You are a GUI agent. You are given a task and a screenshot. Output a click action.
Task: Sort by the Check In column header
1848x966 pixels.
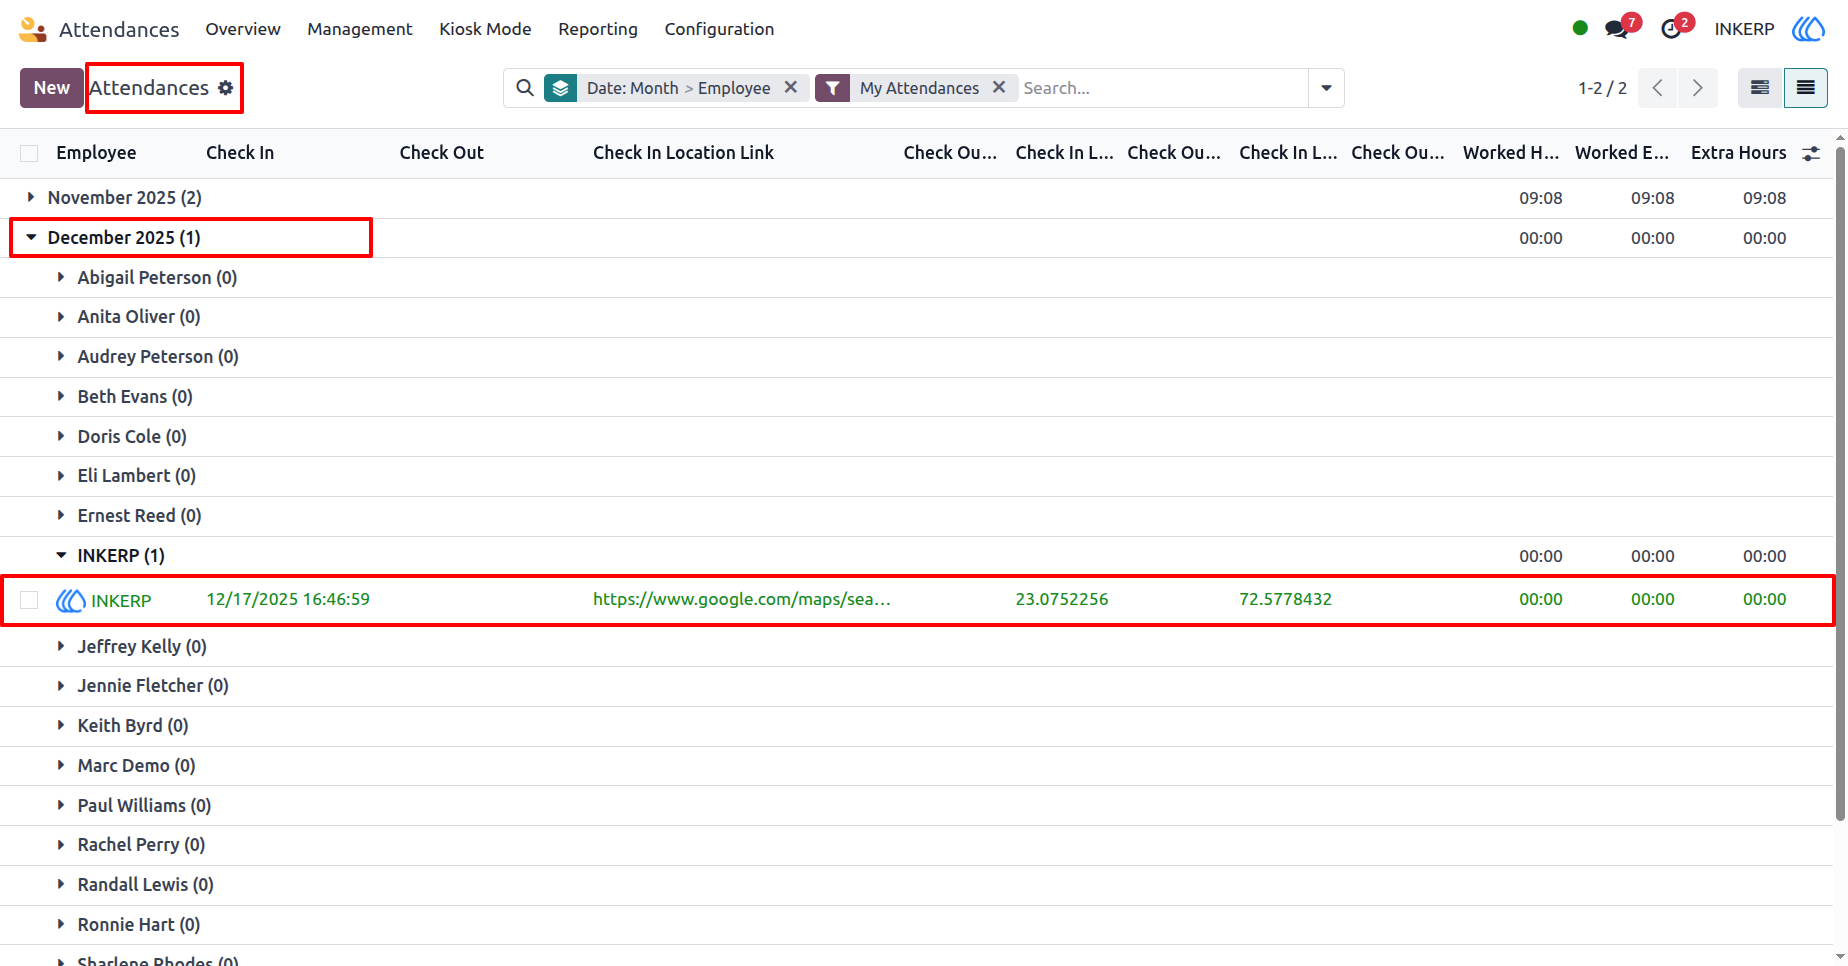pyautogui.click(x=240, y=153)
